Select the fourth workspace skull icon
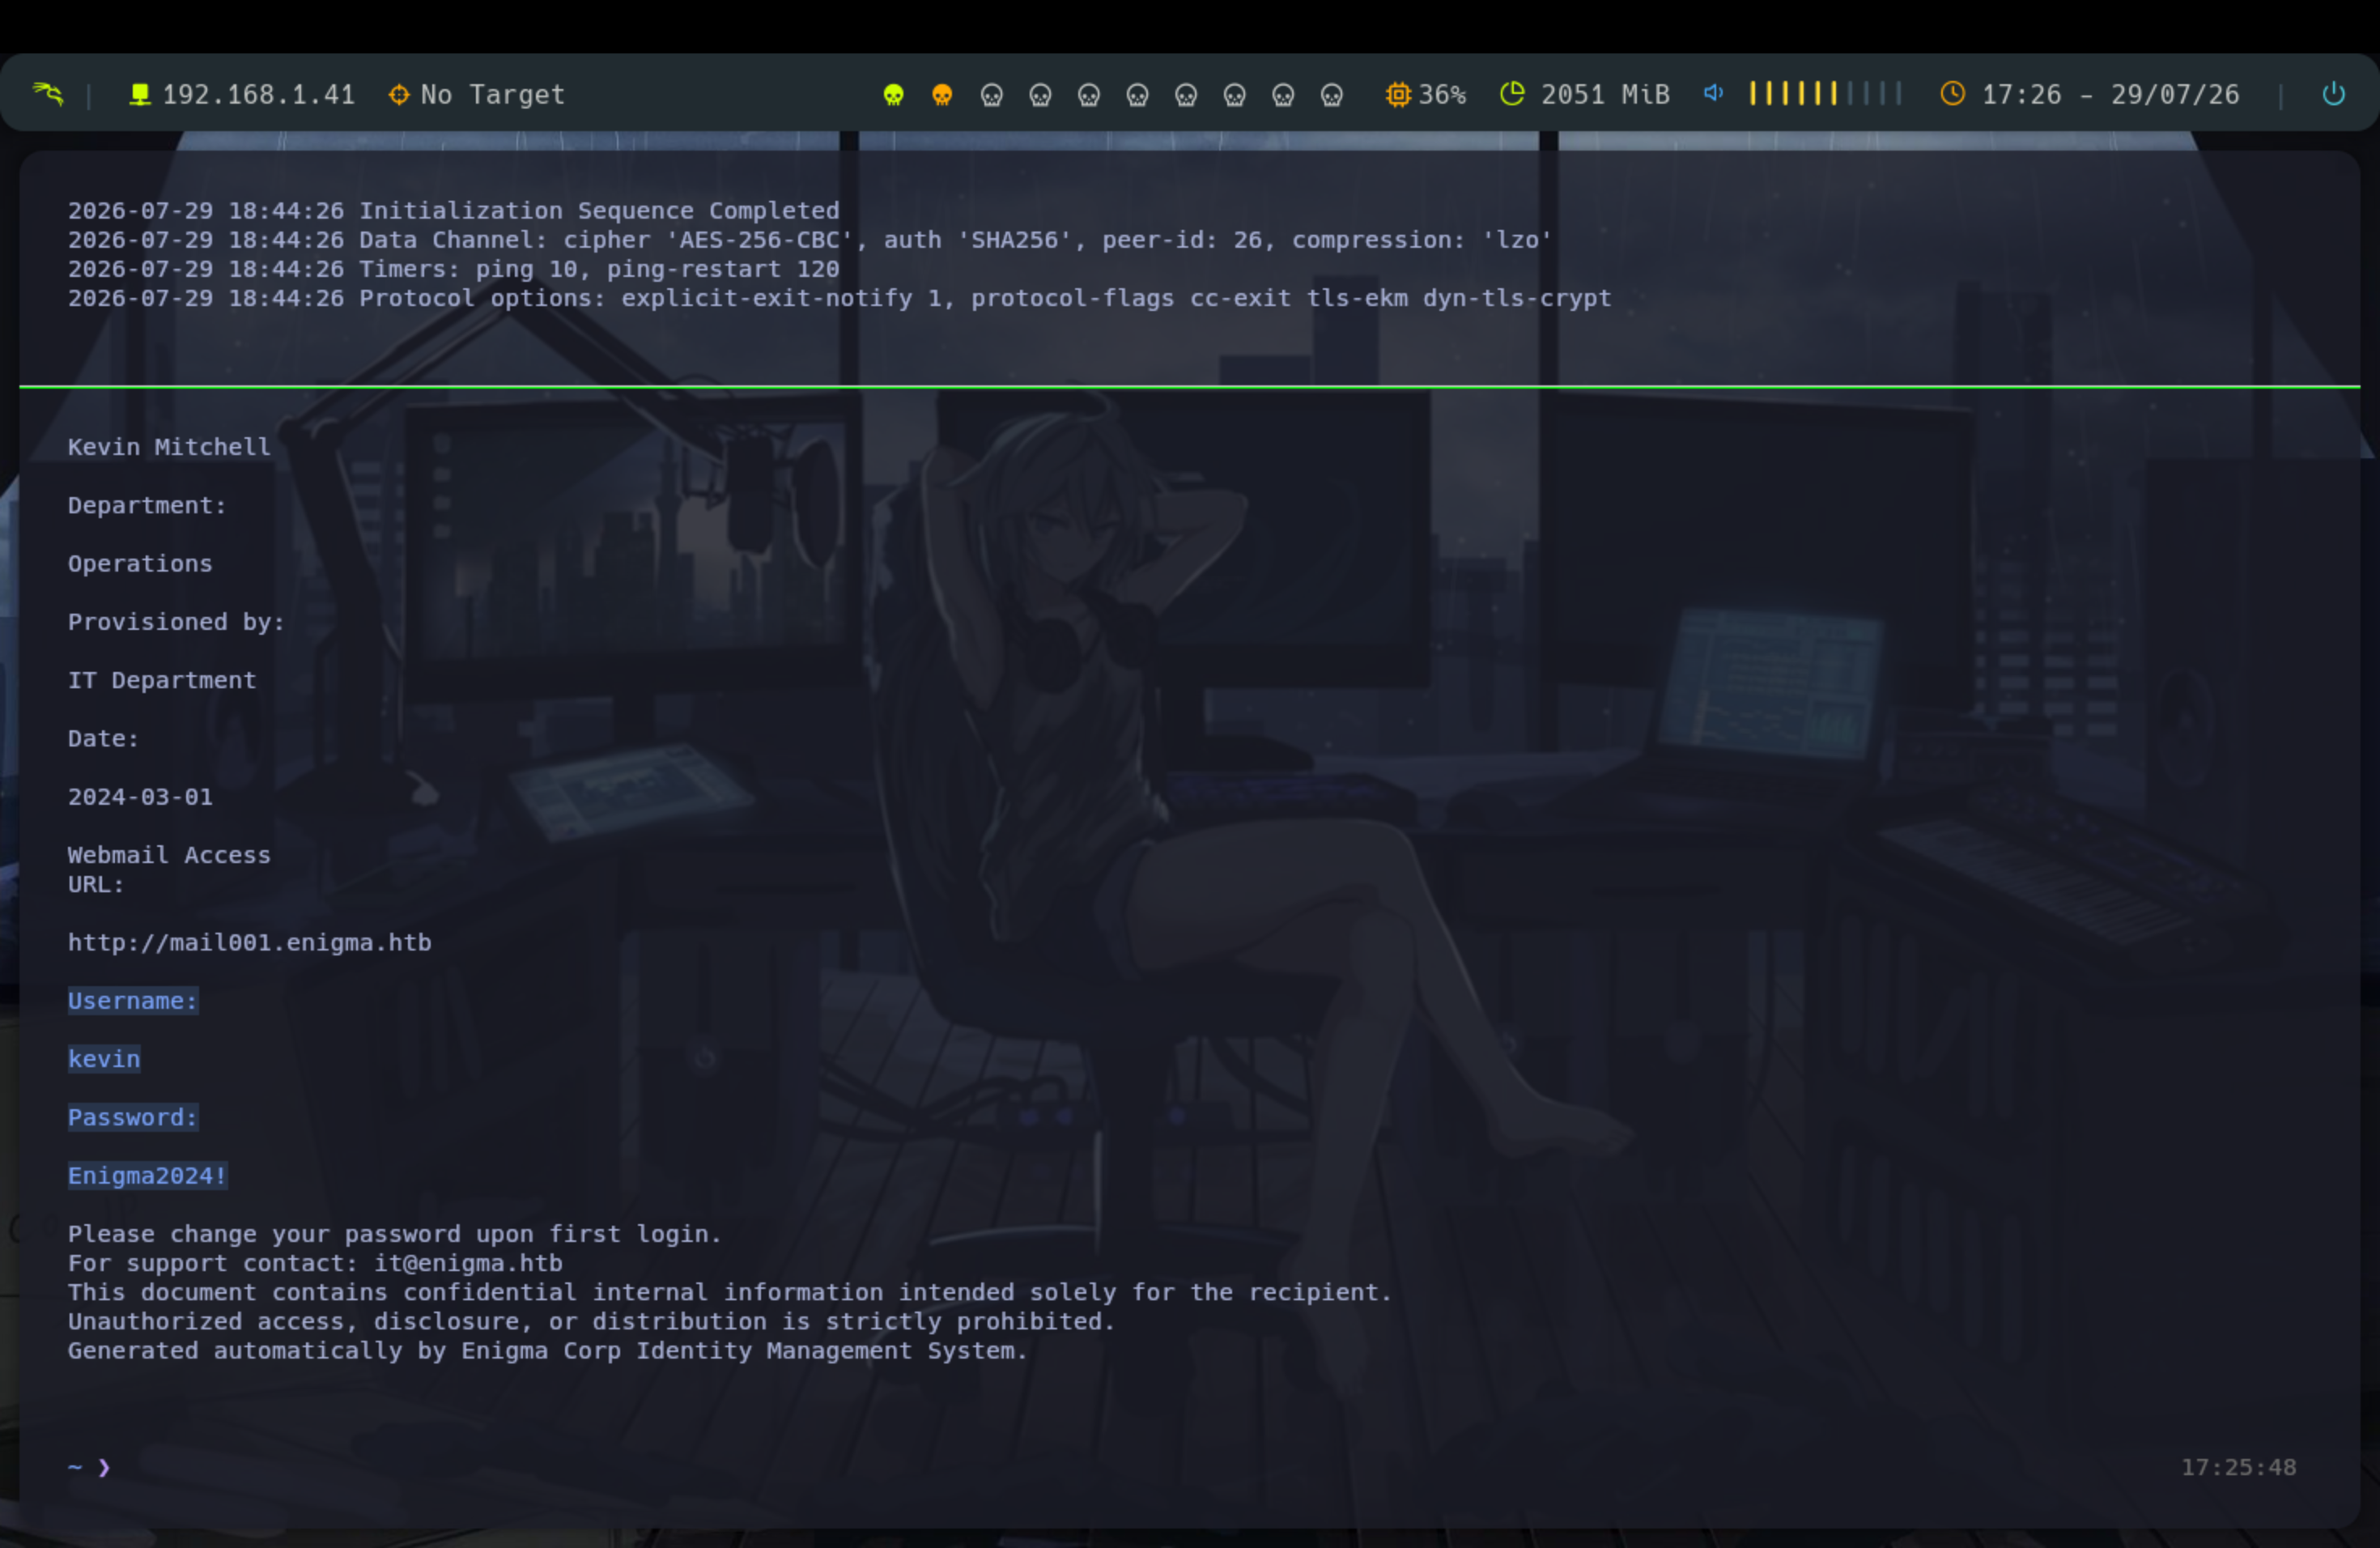The height and width of the screenshot is (1548, 2380). [x=1040, y=95]
